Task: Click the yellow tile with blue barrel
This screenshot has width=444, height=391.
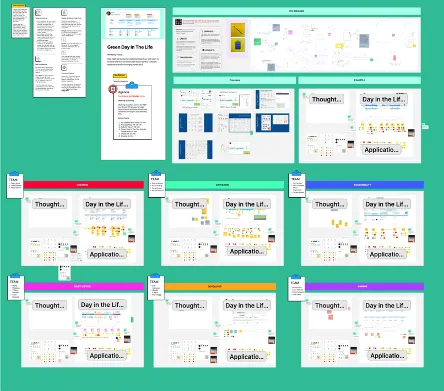Action: [238, 45]
